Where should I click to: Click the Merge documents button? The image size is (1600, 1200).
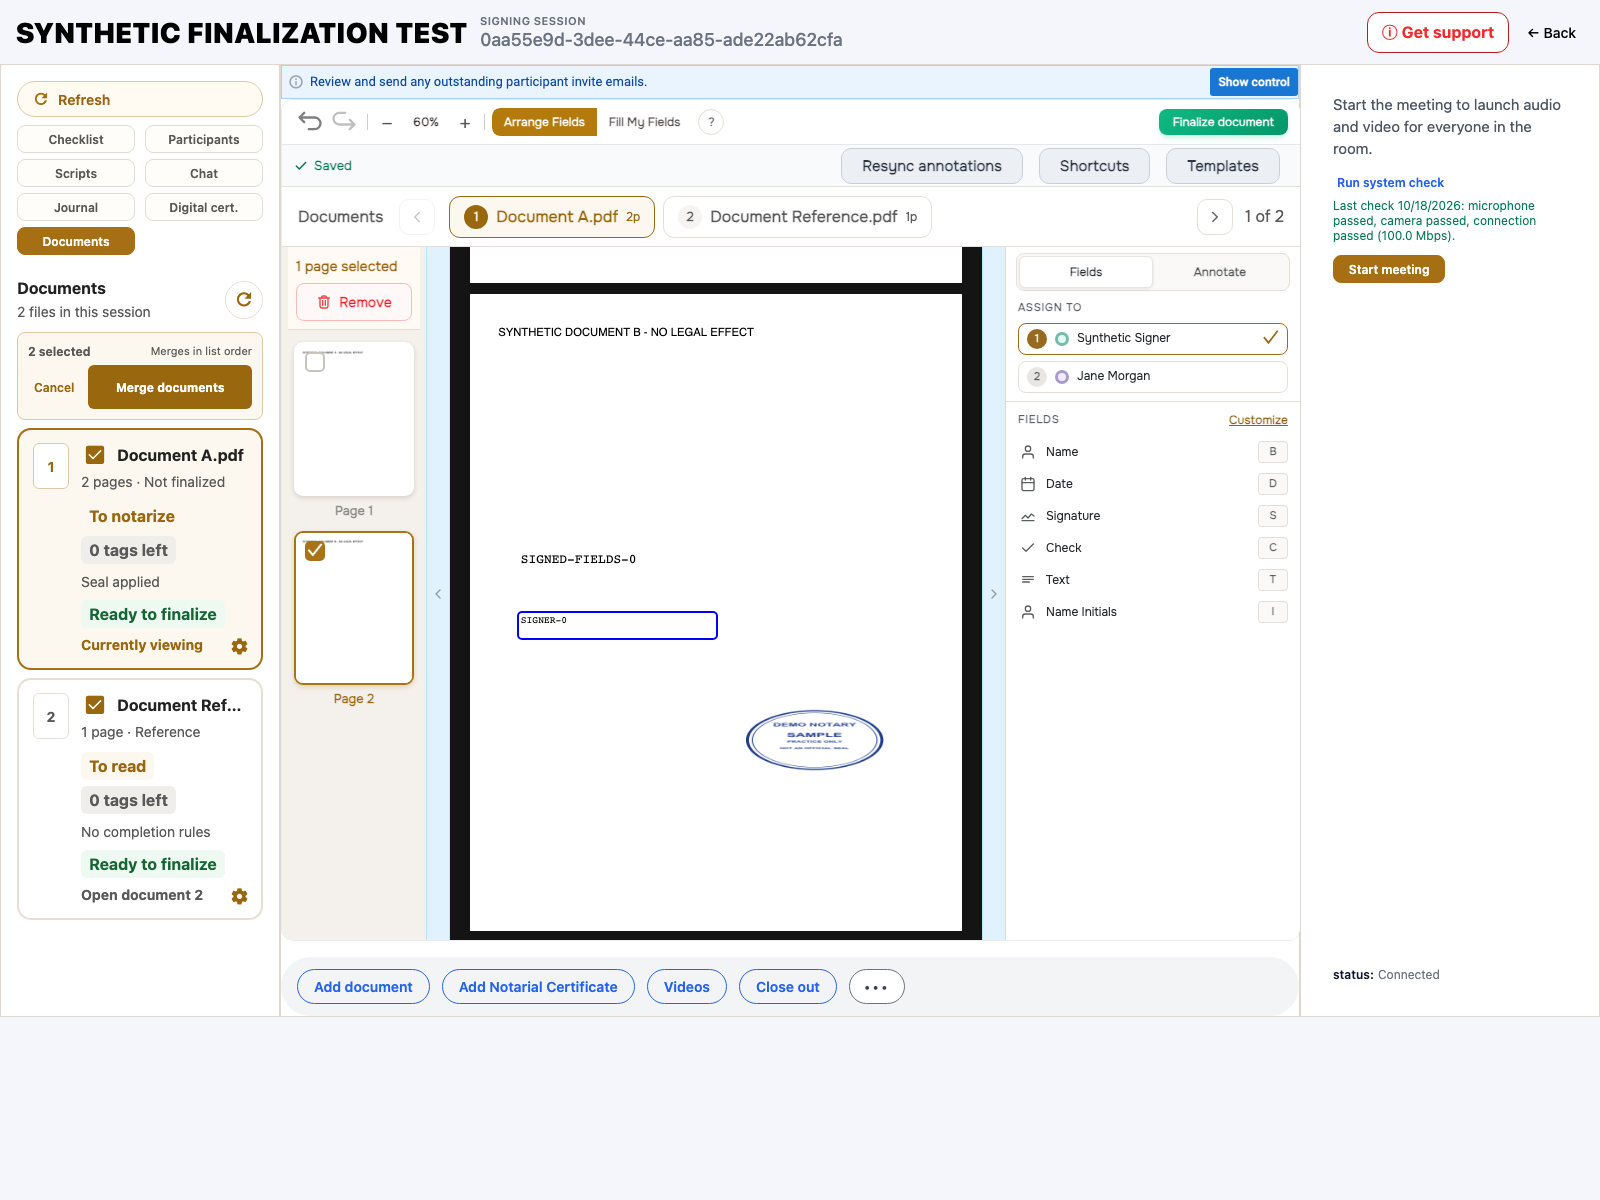(x=170, y=387)
